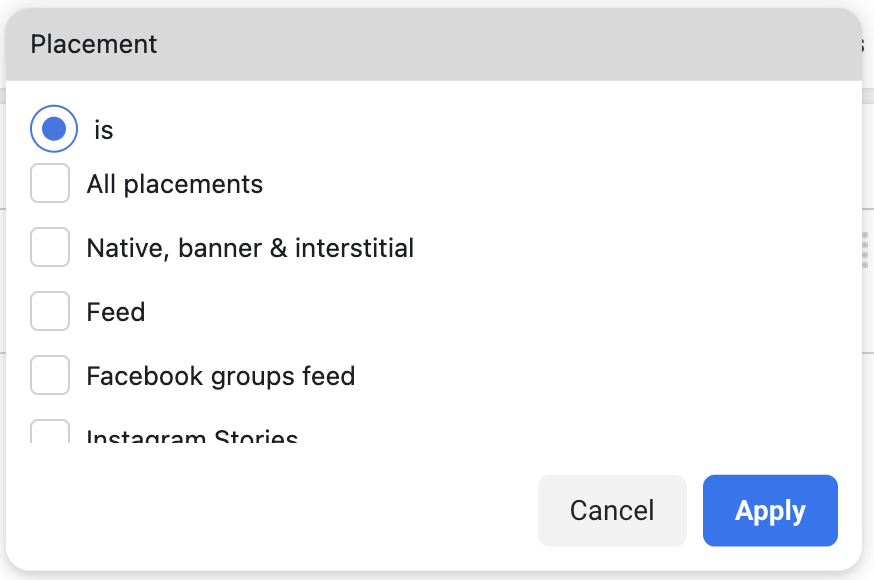Click the dotted drag handle behind the dialog
Image resolution: width=874 pixels, height=580 pixels.
click(x=865, y=250)
